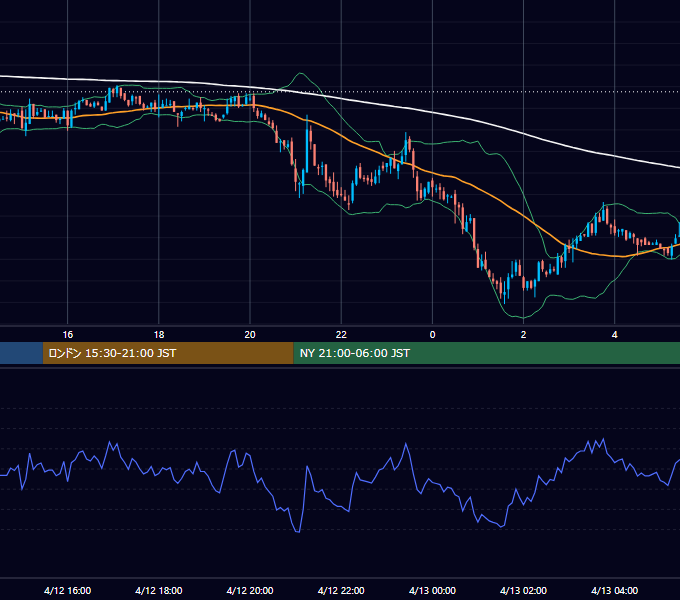680x600 pixels.
Task: Click the 2 hour label on price chart axis
Action: [x=523, y=334]
